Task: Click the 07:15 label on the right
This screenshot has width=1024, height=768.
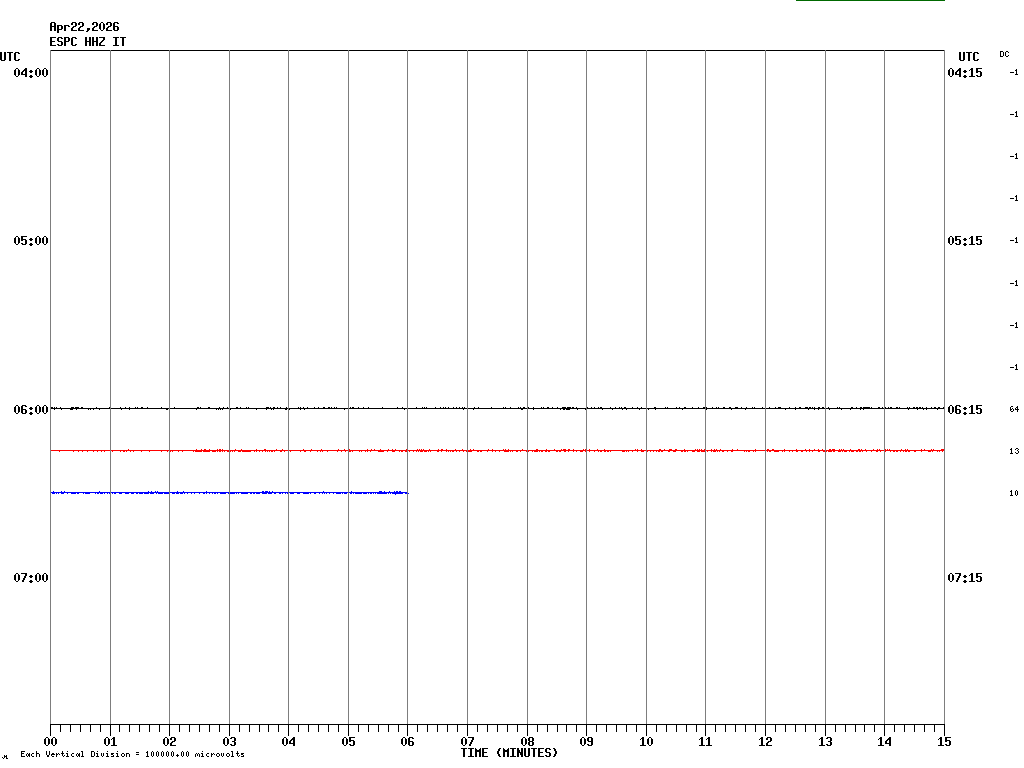Action: pyautogui.click(x=964, y=578)
